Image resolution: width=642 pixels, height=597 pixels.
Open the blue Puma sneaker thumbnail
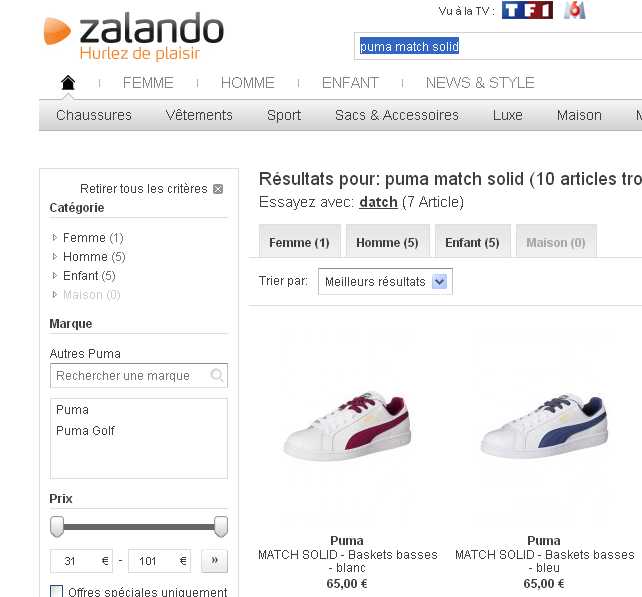coord(544,425)
